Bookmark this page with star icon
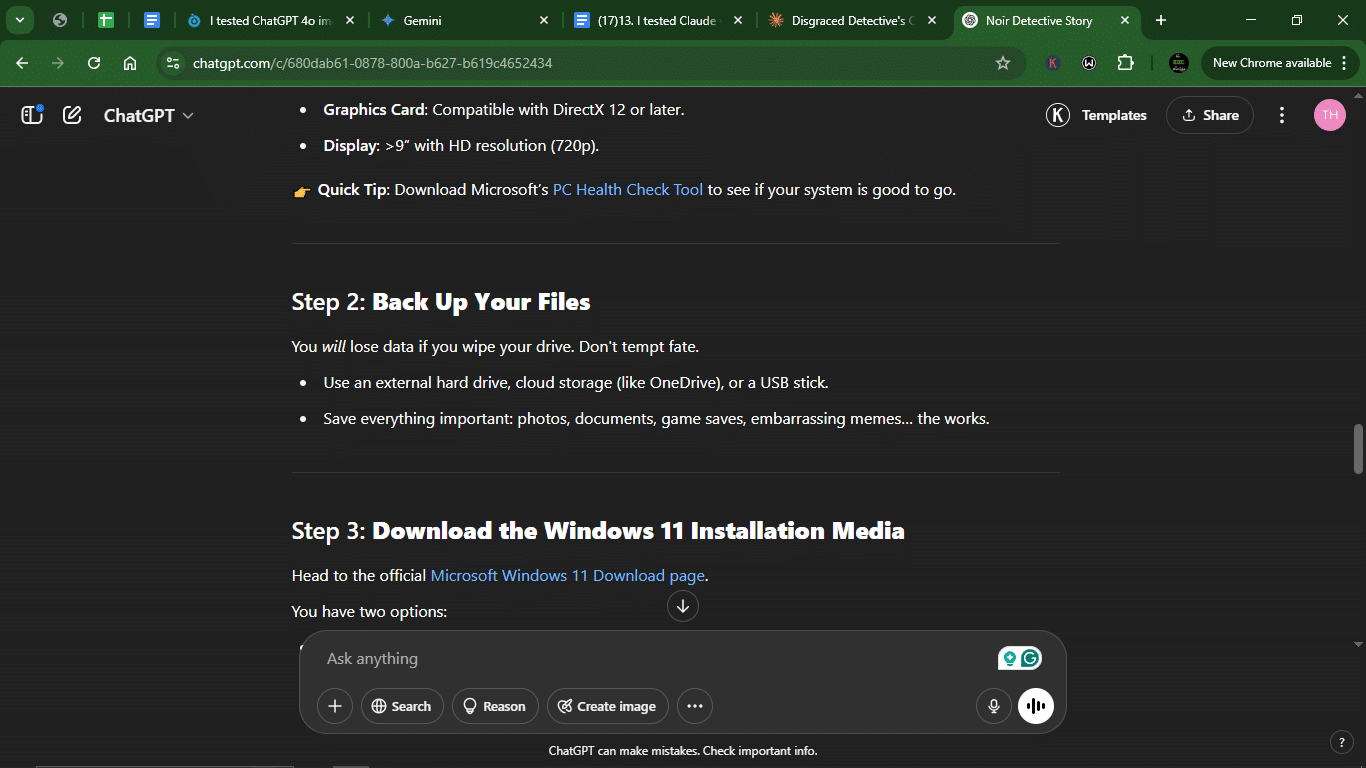This screenshot has width=1366, height=768. 1003,63
